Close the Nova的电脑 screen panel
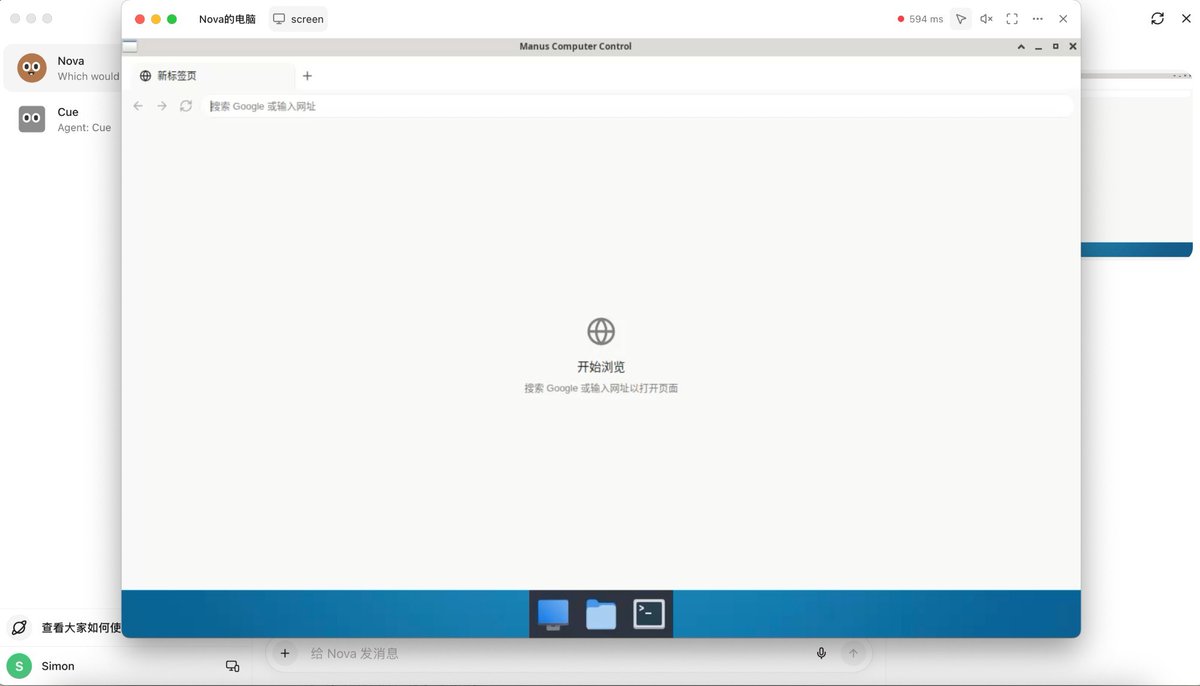 (x=1063, y=19)
